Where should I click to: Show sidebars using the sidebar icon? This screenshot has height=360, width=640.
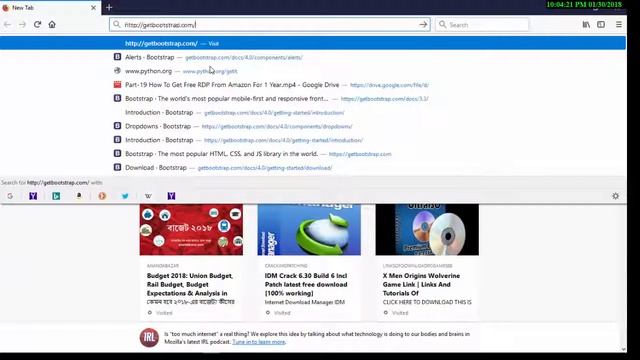coord(601,24)
